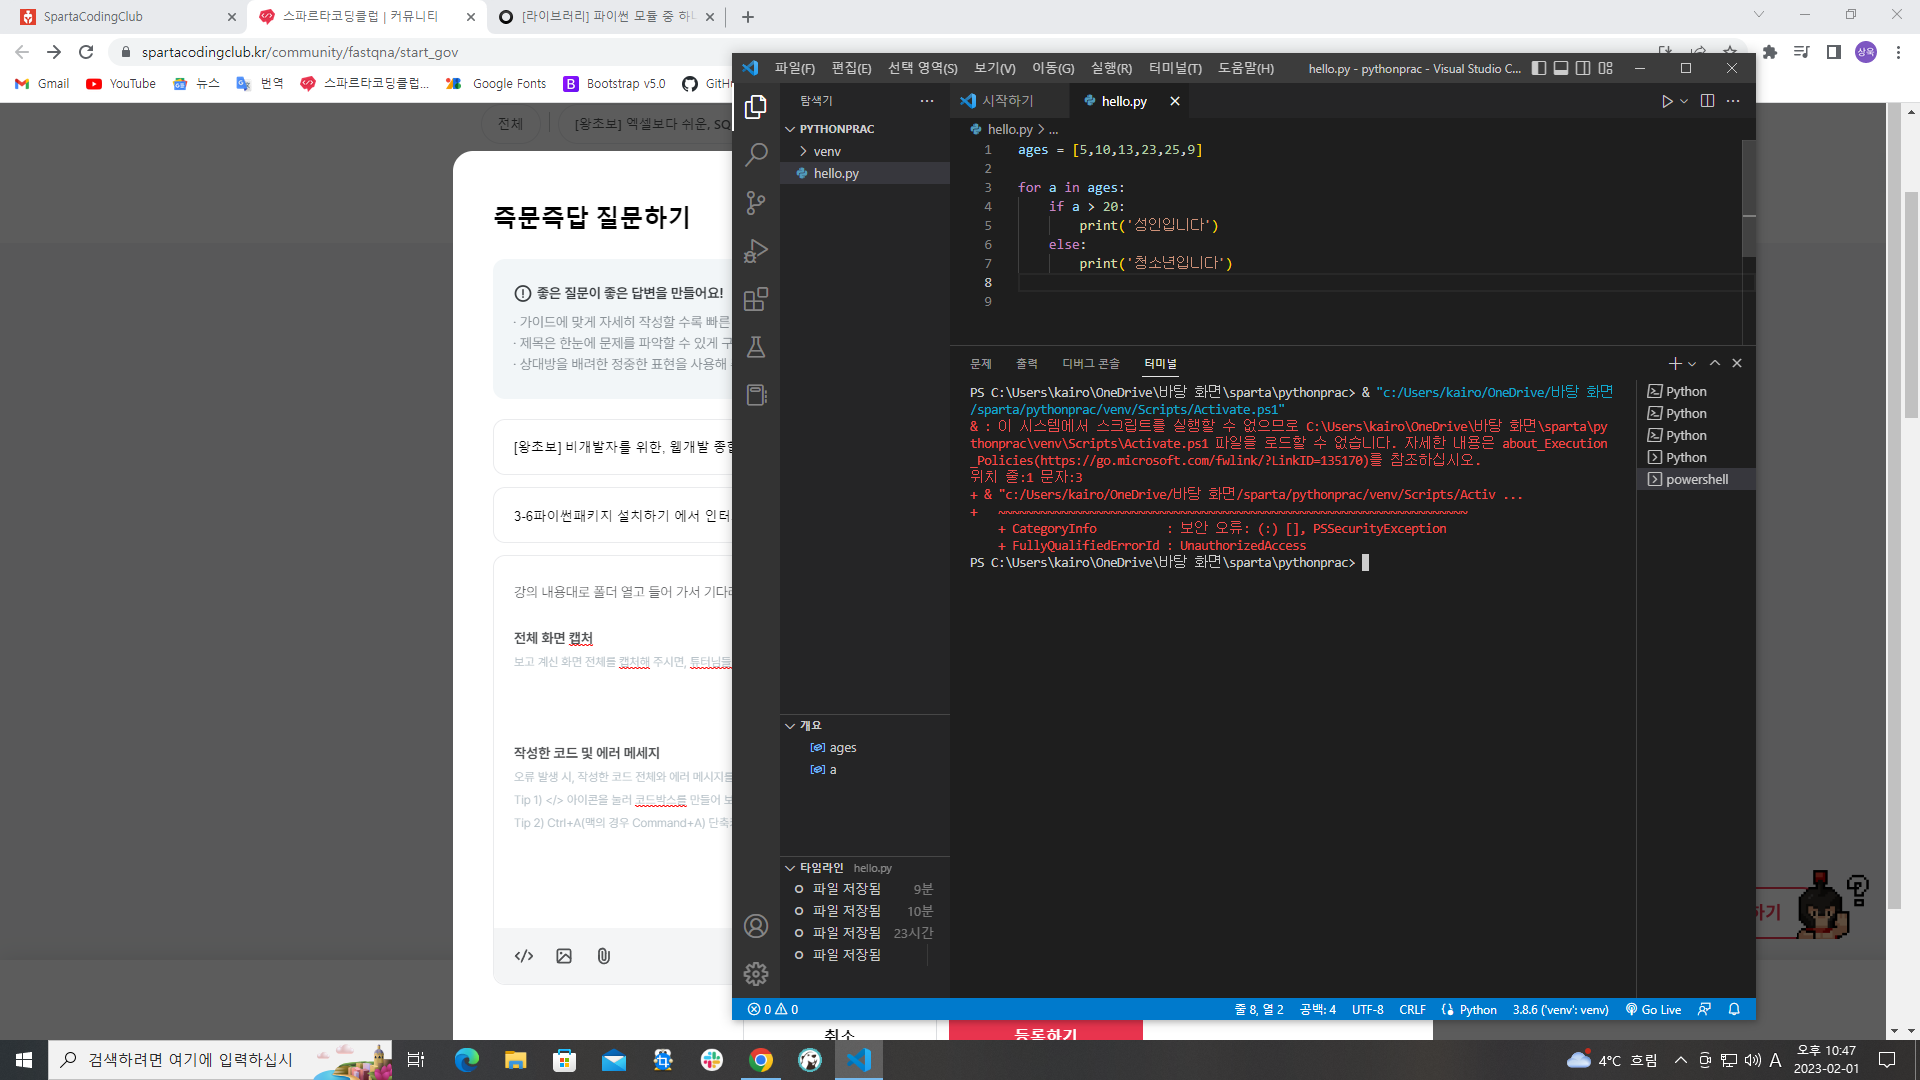Open the Windows Start menu
The image size is (1920, 1080).
tap(24, 1060)
